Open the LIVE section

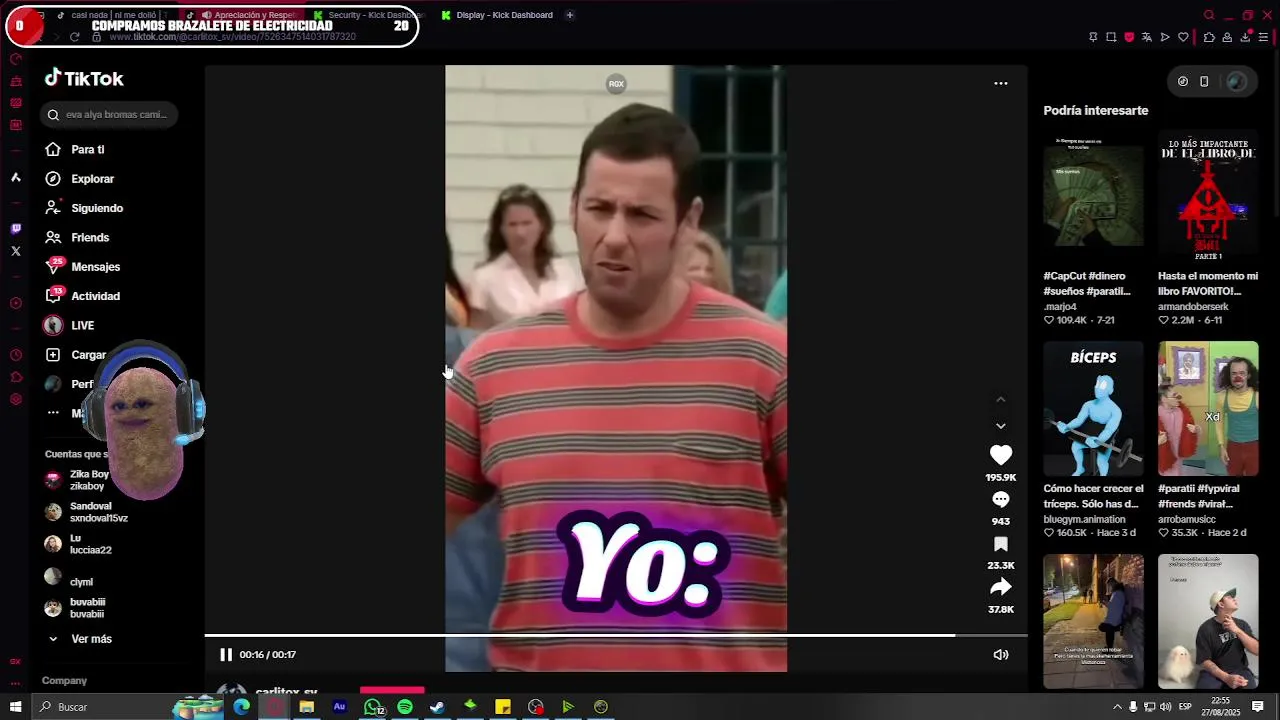point(69,325)
